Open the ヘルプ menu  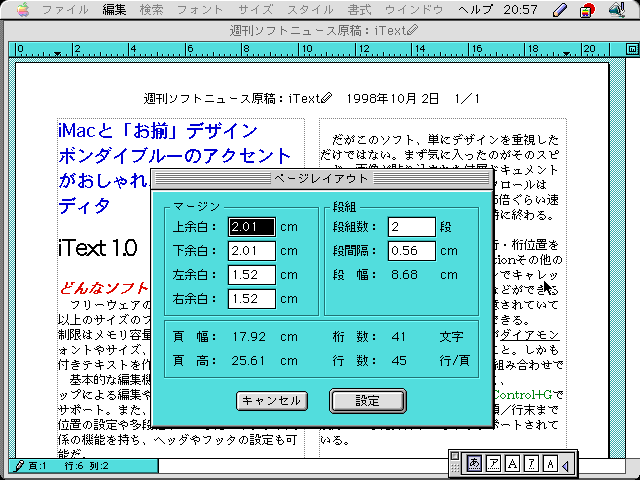point(476,9)
